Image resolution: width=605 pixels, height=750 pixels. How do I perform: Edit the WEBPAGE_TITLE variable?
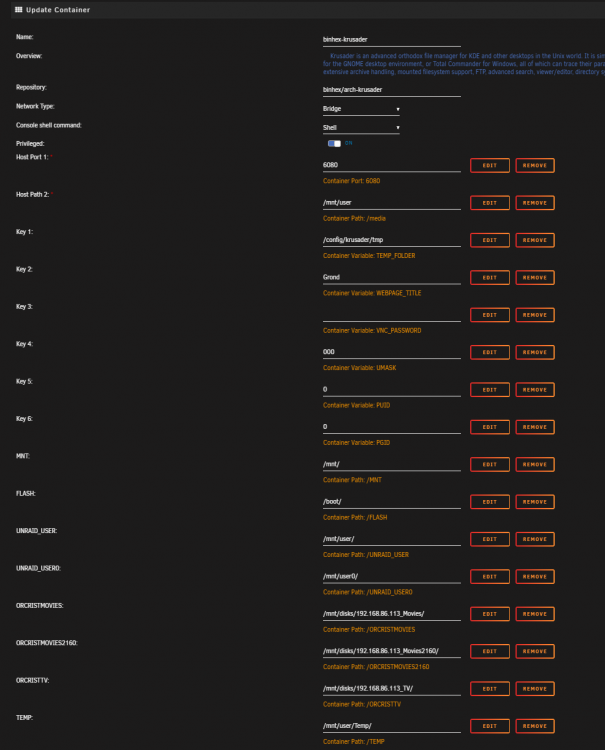tap(490, 277)
